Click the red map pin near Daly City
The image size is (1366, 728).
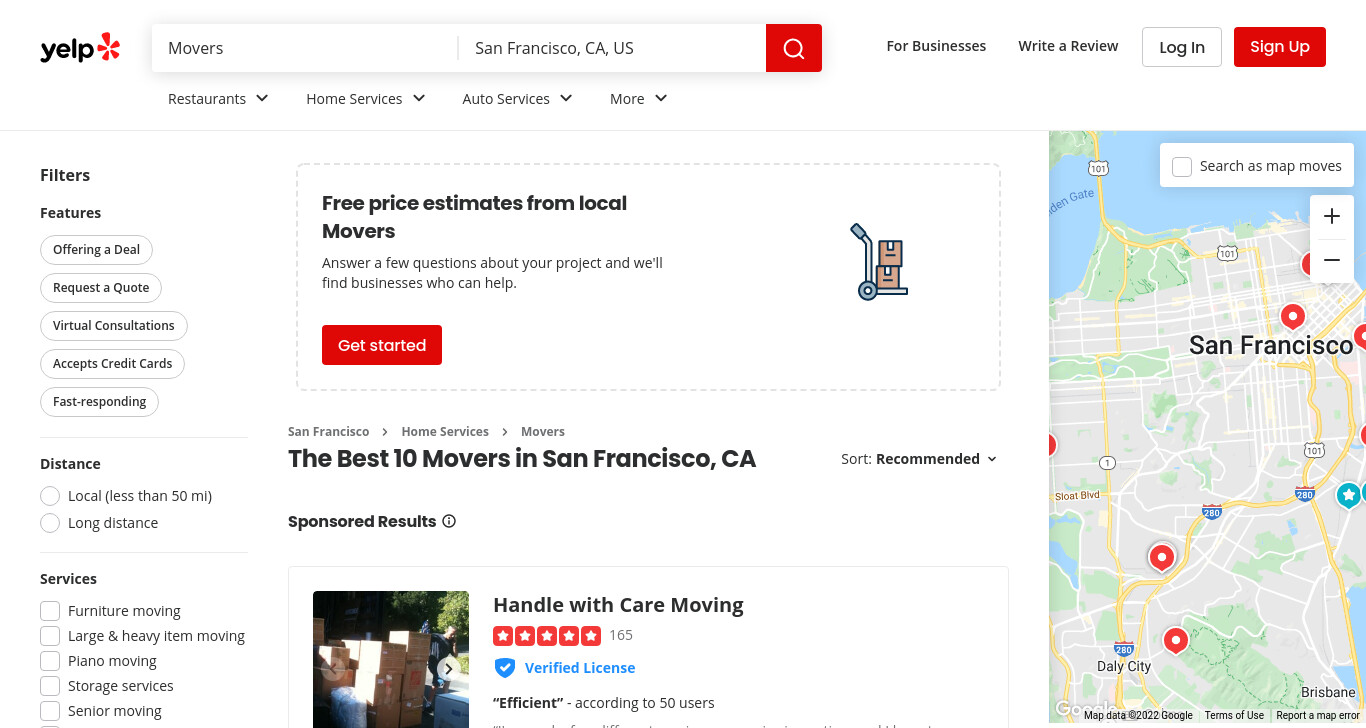(1175, 640)
